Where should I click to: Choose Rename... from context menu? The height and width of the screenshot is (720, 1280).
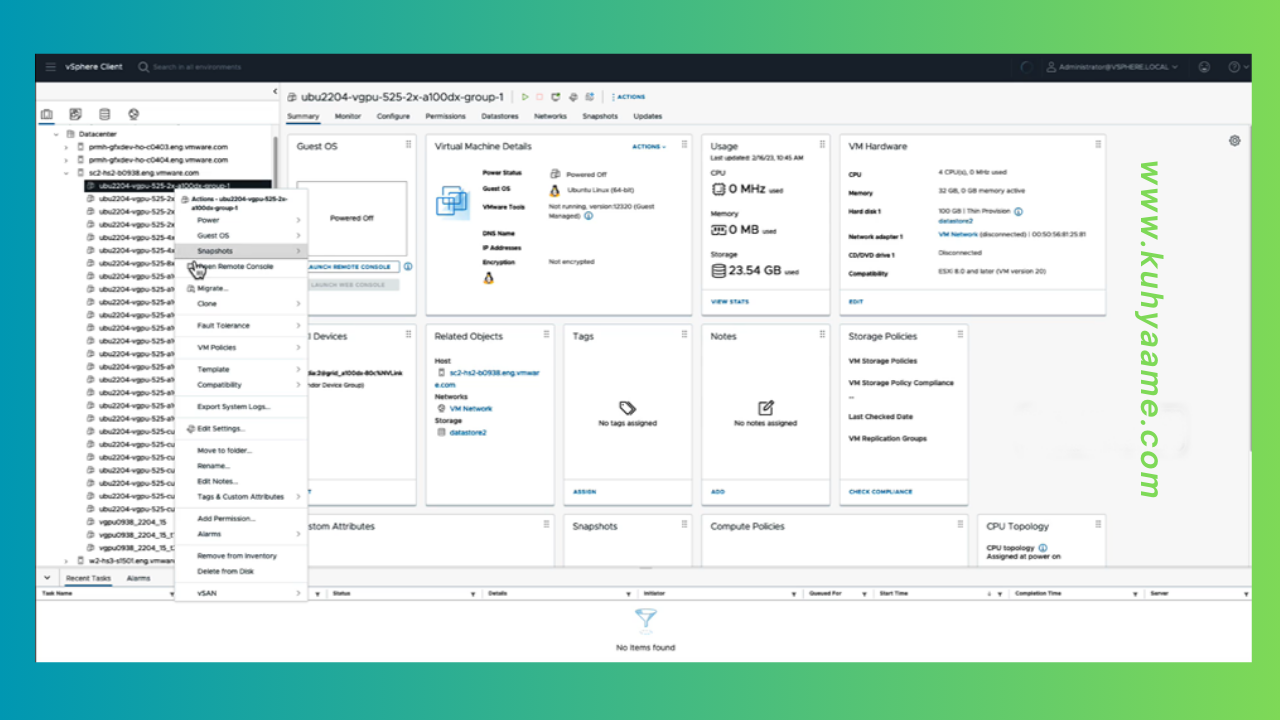pyautogui.click(x=241, y=466)
